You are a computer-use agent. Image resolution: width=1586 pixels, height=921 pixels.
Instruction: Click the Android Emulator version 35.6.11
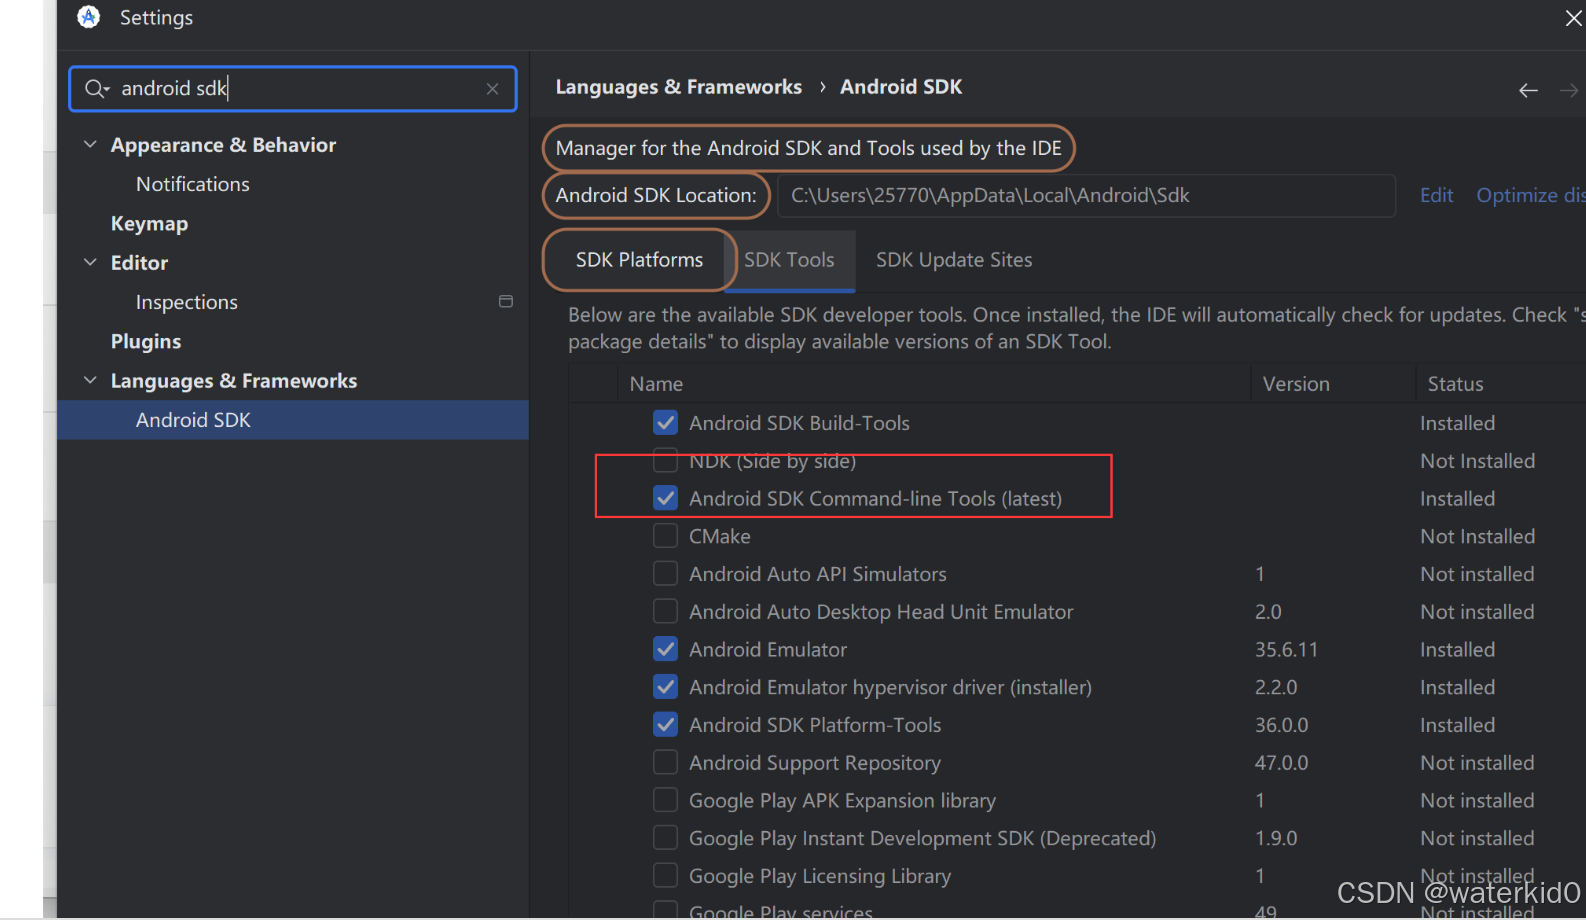[x=1286, y=649]
